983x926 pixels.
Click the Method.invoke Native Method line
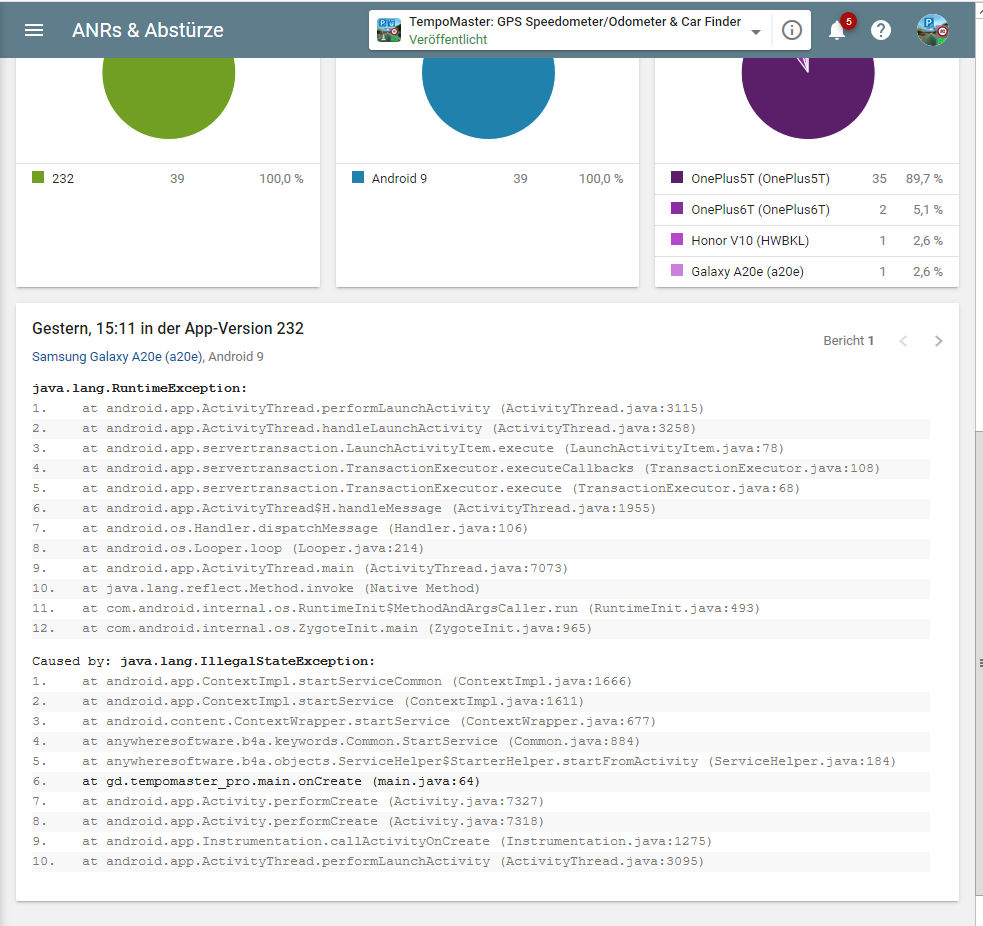pyautogui.click(x=481, y=588)
